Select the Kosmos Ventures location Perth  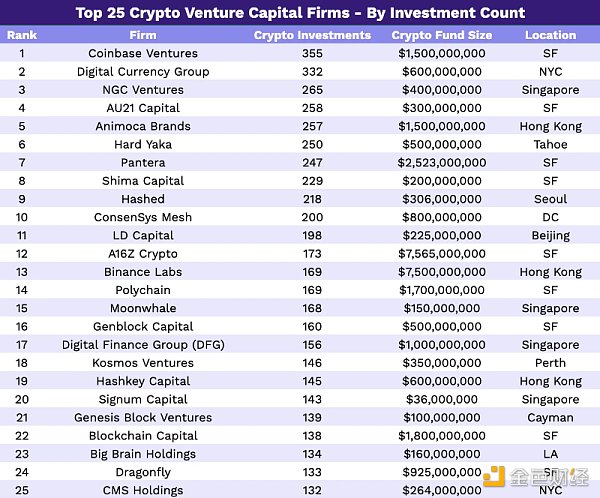click(550, 363)
